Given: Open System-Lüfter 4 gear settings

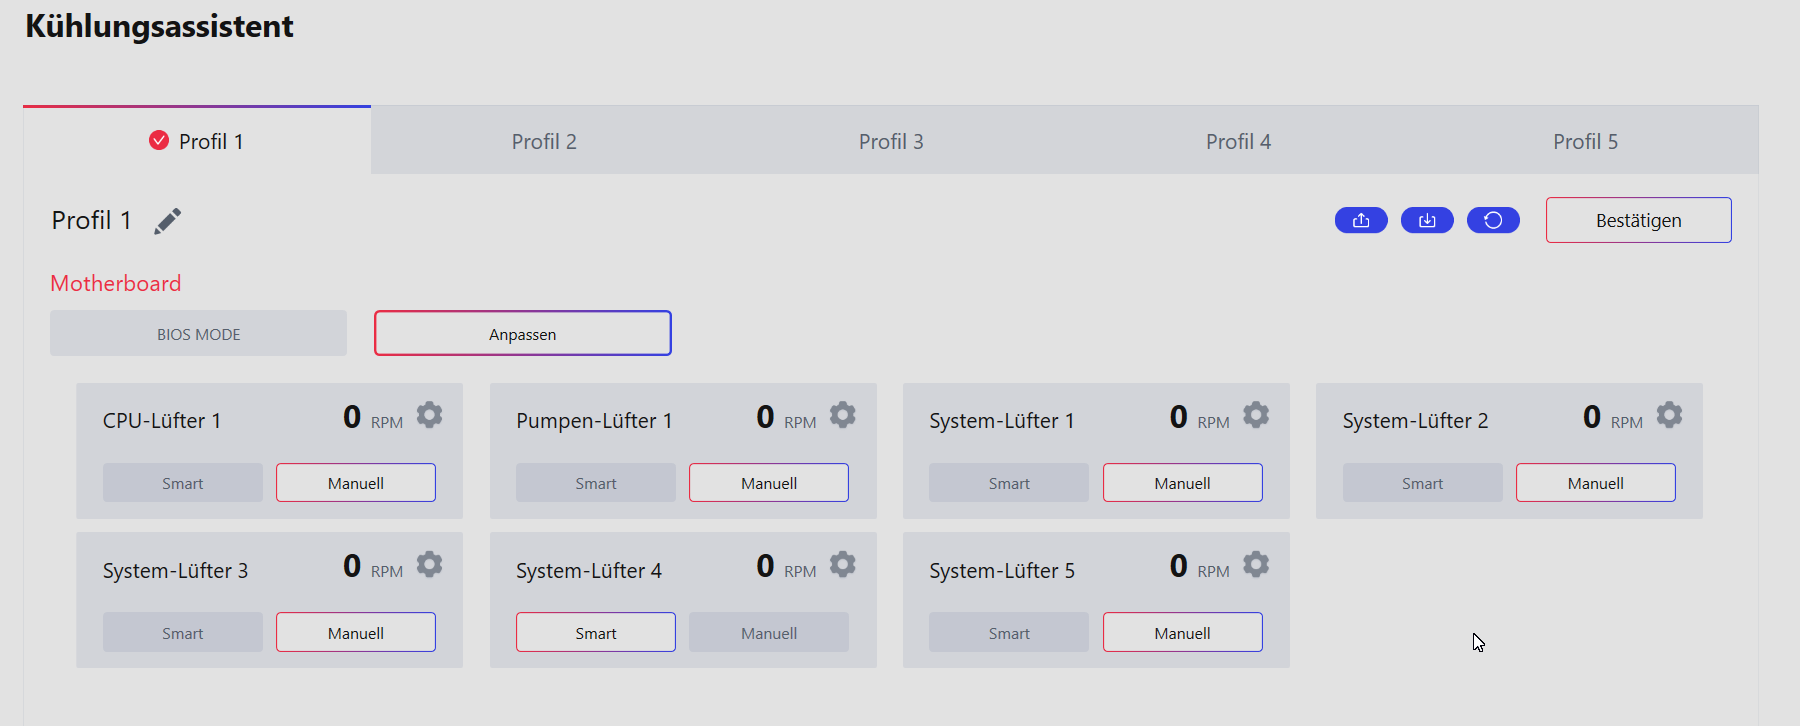Looking at the screenshot, I should (843, 565).
